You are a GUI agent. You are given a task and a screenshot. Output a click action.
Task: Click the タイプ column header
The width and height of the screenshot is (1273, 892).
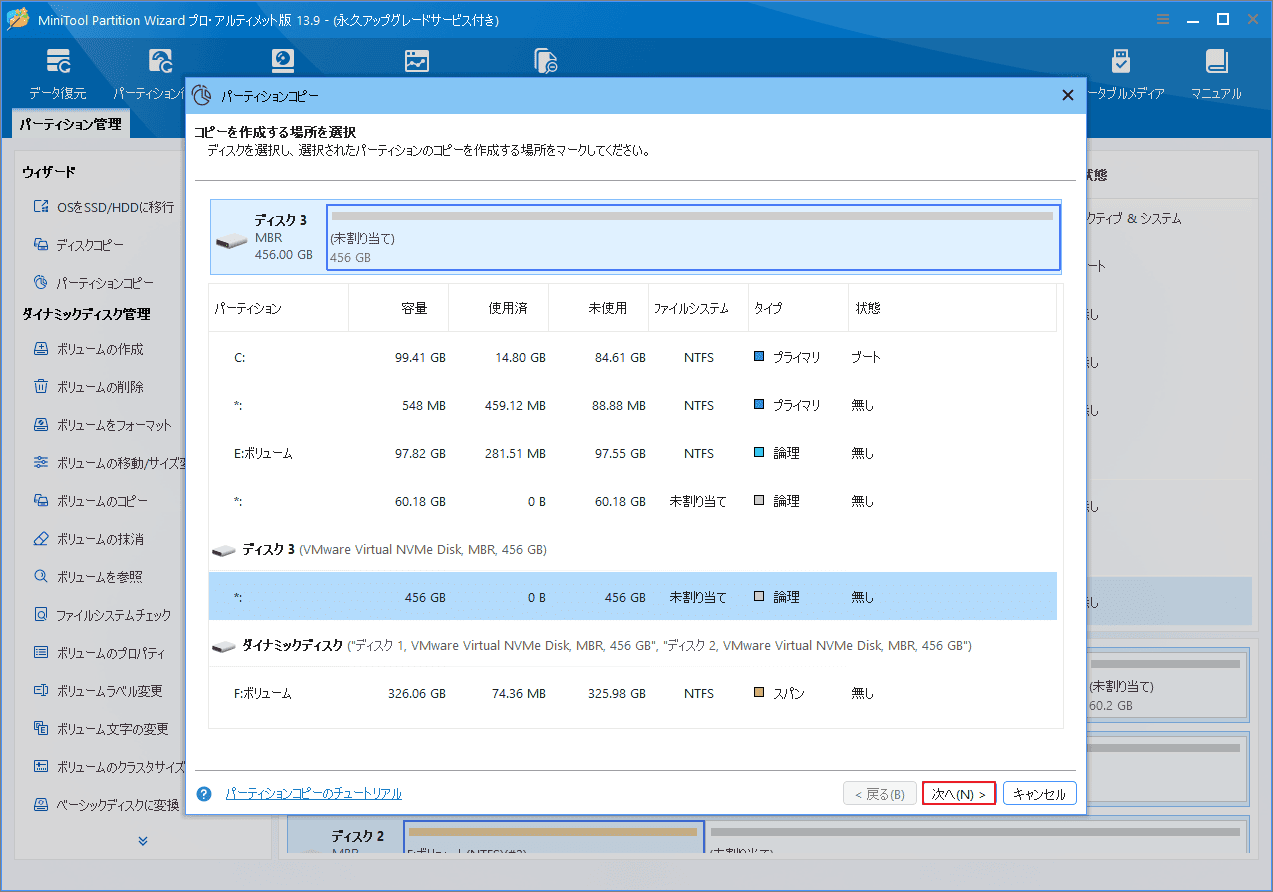(x=798, y=308)
